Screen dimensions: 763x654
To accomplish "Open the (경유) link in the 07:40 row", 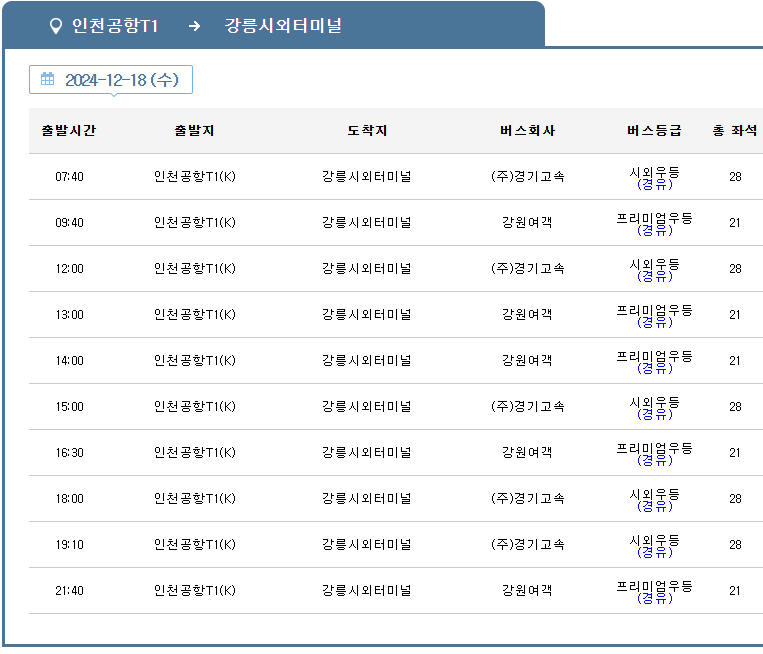I will point(654,184).
